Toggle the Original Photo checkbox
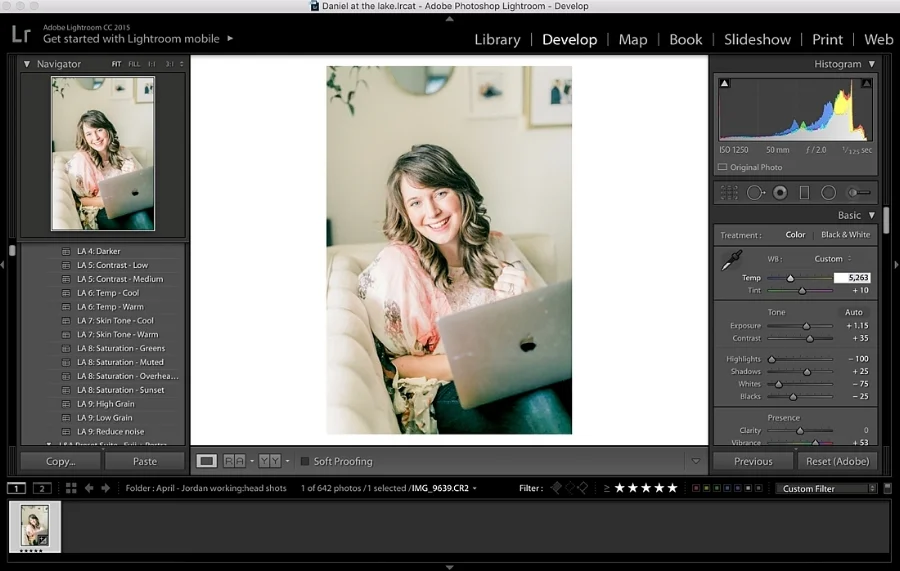Viewport: 900px width, 571px height. 723,167
